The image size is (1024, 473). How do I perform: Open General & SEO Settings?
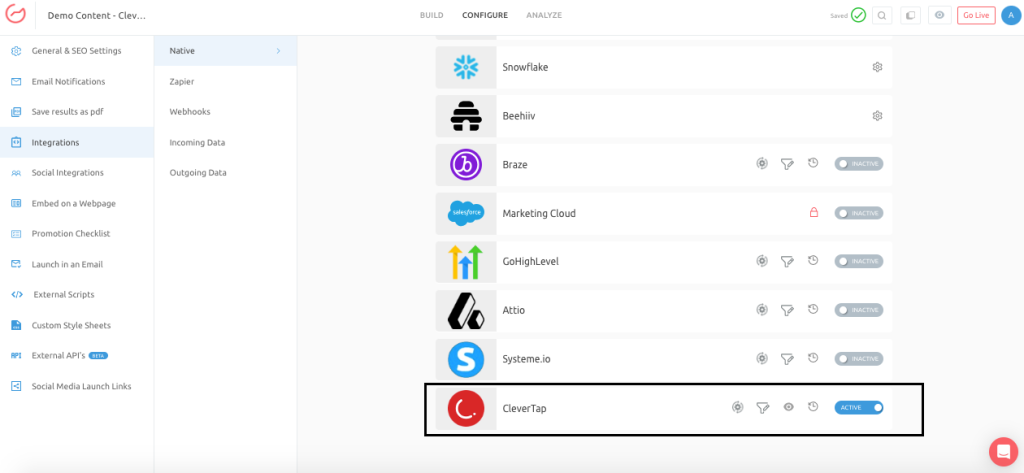point(77,51)
